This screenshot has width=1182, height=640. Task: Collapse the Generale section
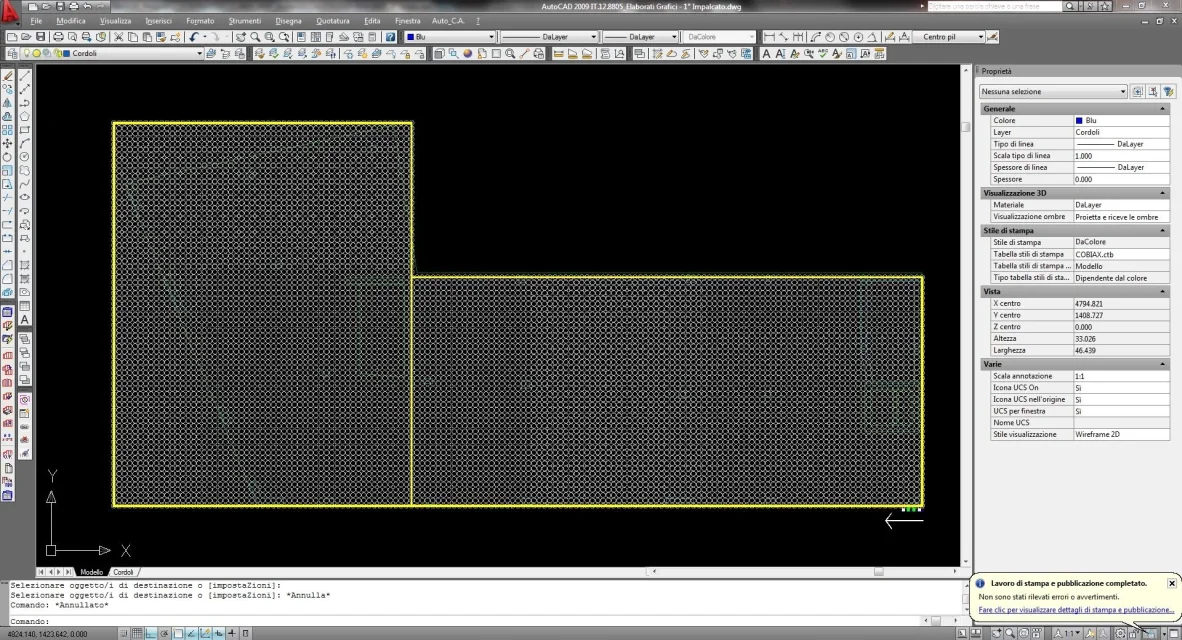coord(1162,109)
